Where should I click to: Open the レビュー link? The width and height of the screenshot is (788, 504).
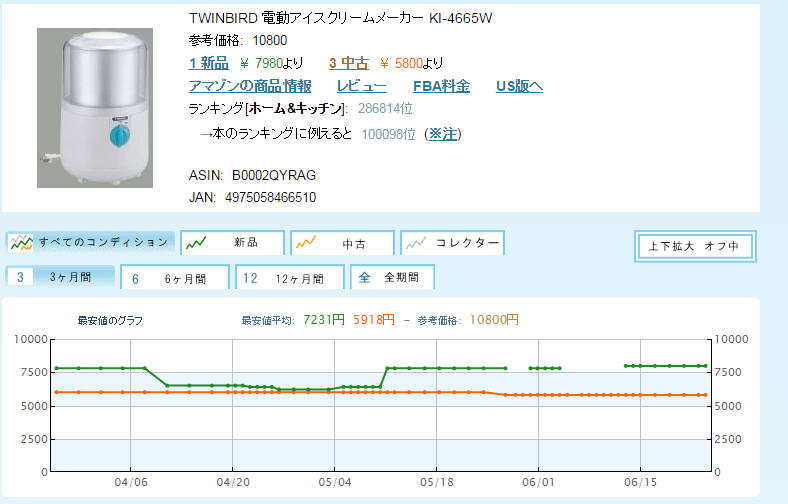click(362, 86)
